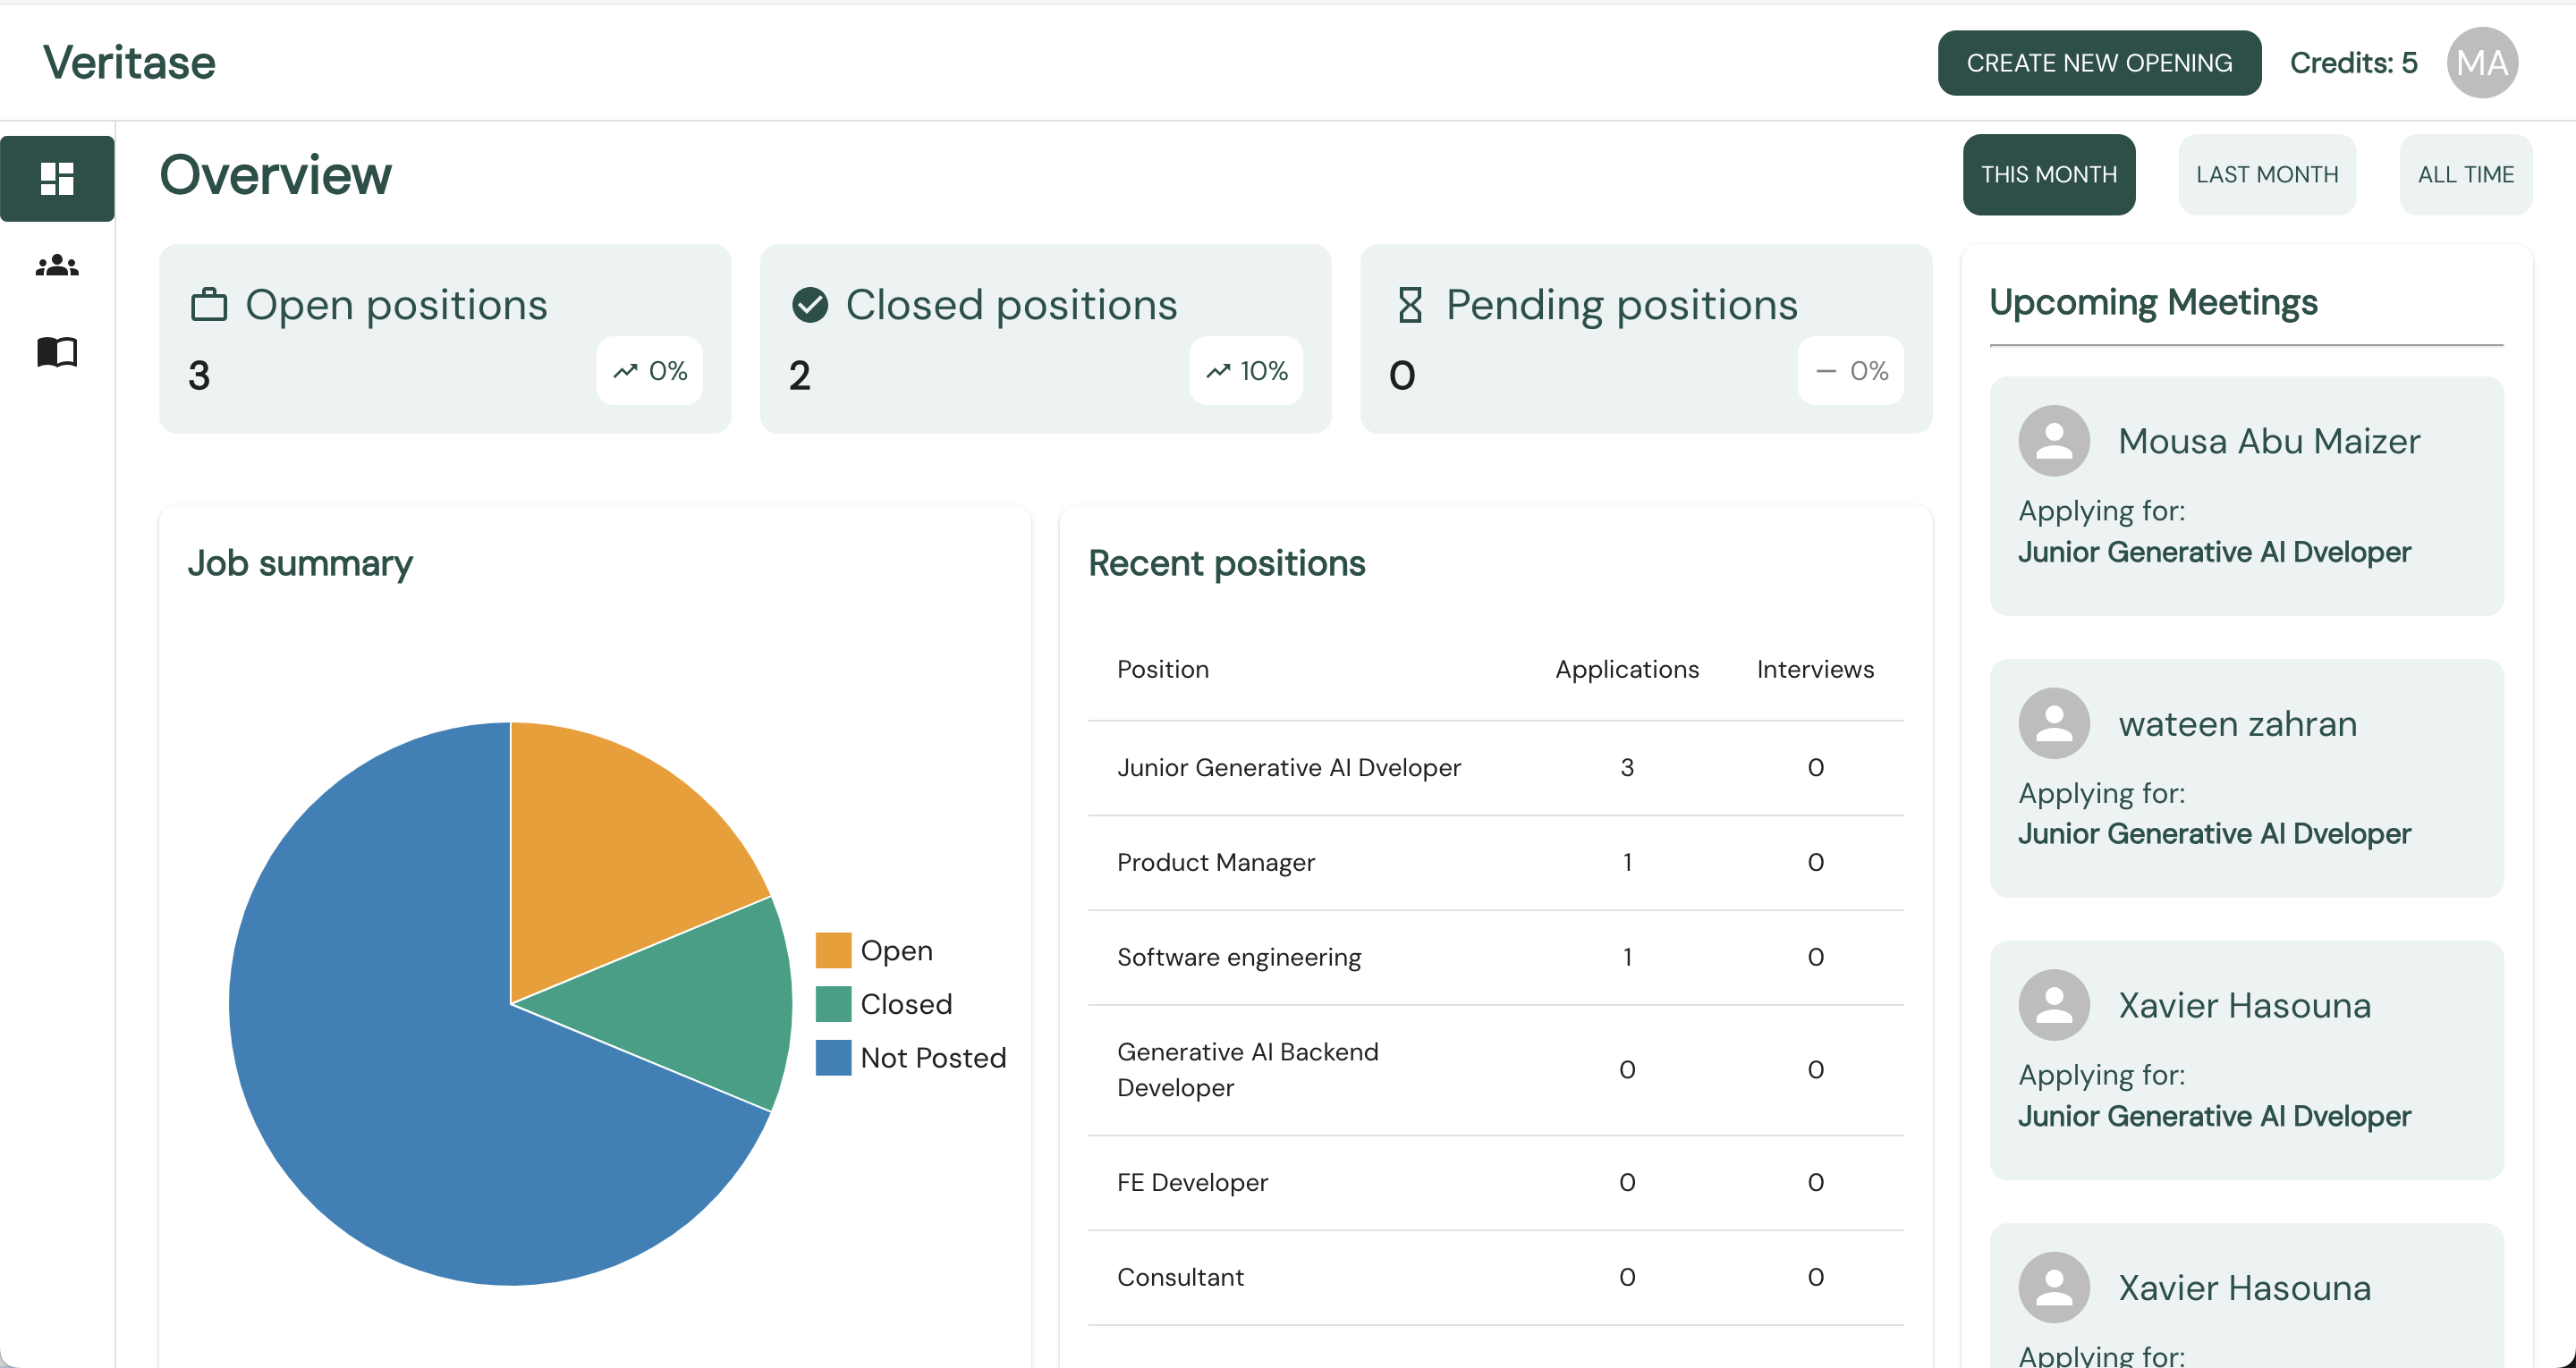Viewport: 2576px width, 1368px height.
Task: Click the Create New Opening button
Action: point(2099,63)
